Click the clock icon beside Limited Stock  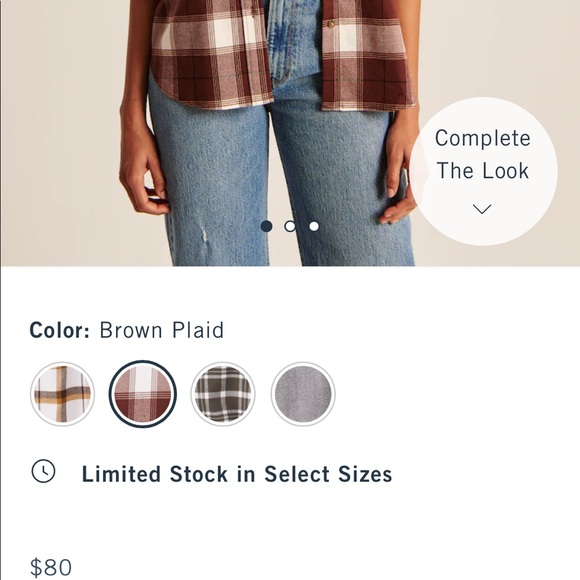click(43, 471)
